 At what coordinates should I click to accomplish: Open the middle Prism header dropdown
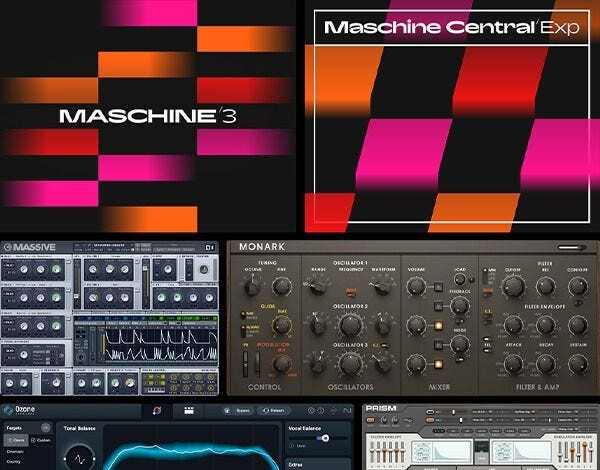point(525,412)
